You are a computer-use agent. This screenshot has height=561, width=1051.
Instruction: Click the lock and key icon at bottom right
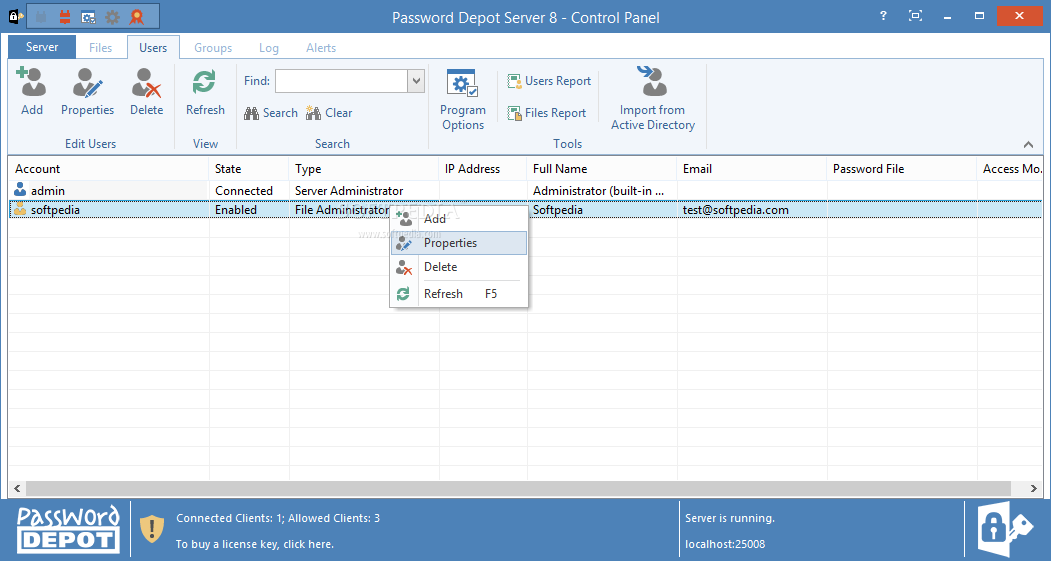[x=1006, y=529]
